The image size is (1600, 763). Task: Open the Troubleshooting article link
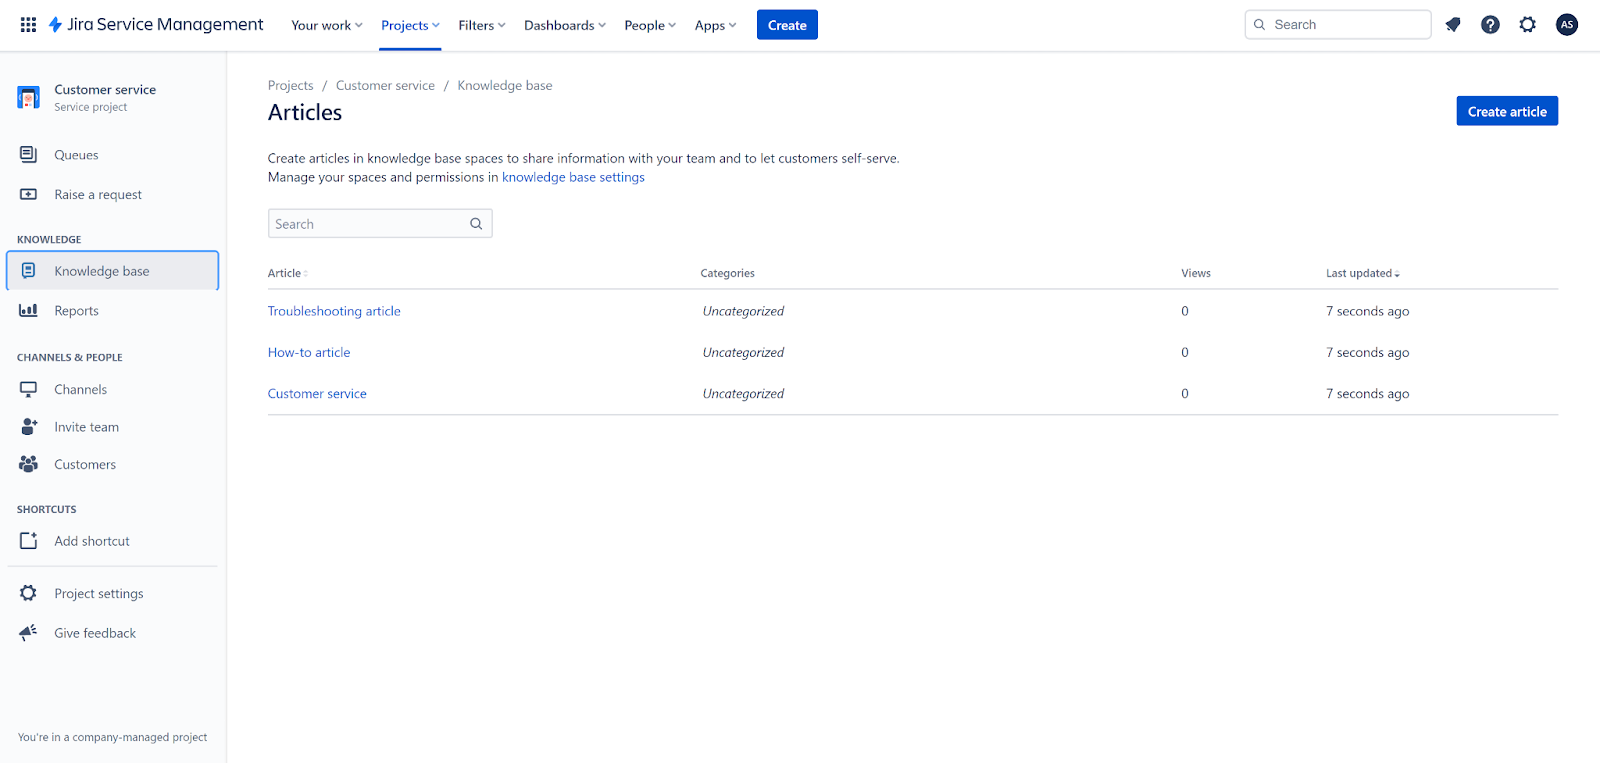pos(334,311)
